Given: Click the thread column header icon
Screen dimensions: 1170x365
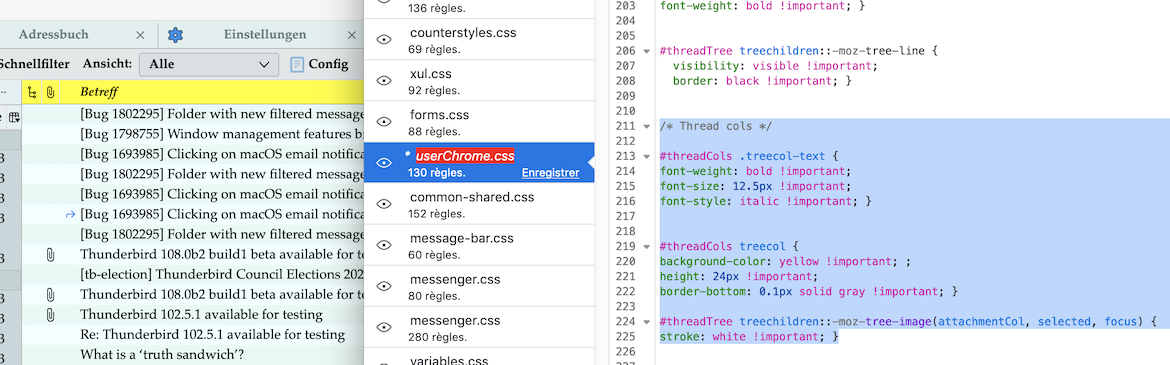Looking at the screenshot, I should click(x=31, y=93).
